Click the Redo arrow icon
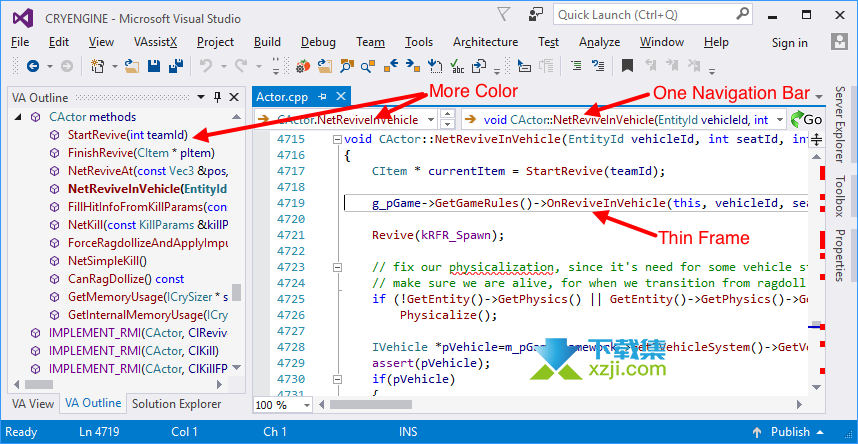858x444 pixels. (241, 67)
